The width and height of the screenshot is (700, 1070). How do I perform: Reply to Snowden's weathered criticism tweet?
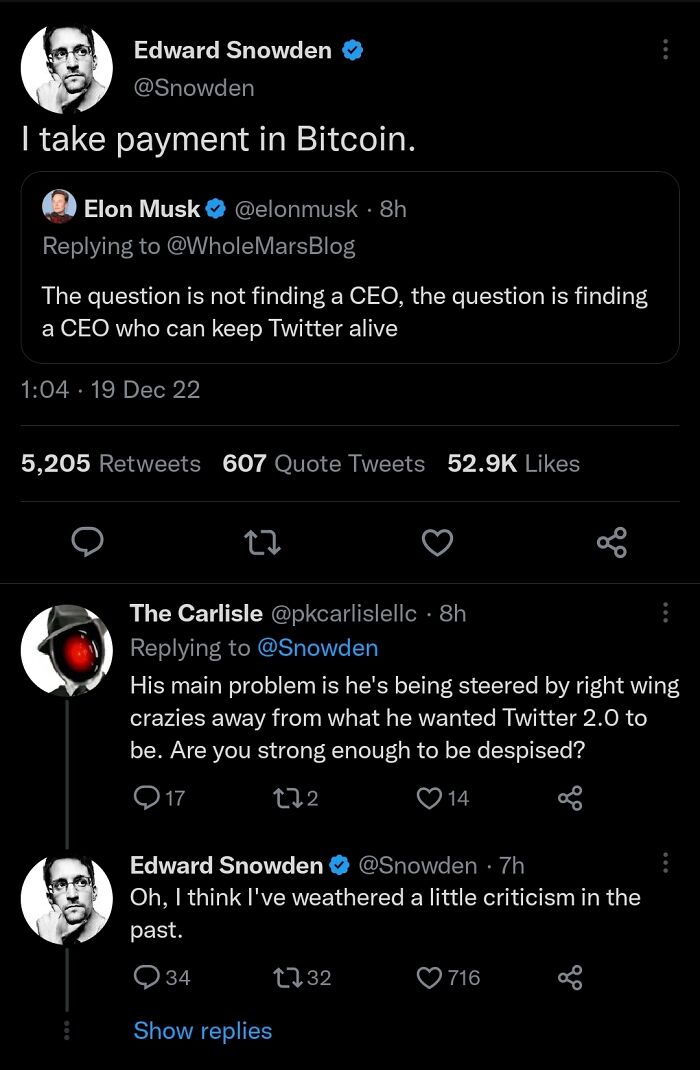click(146, 977)
